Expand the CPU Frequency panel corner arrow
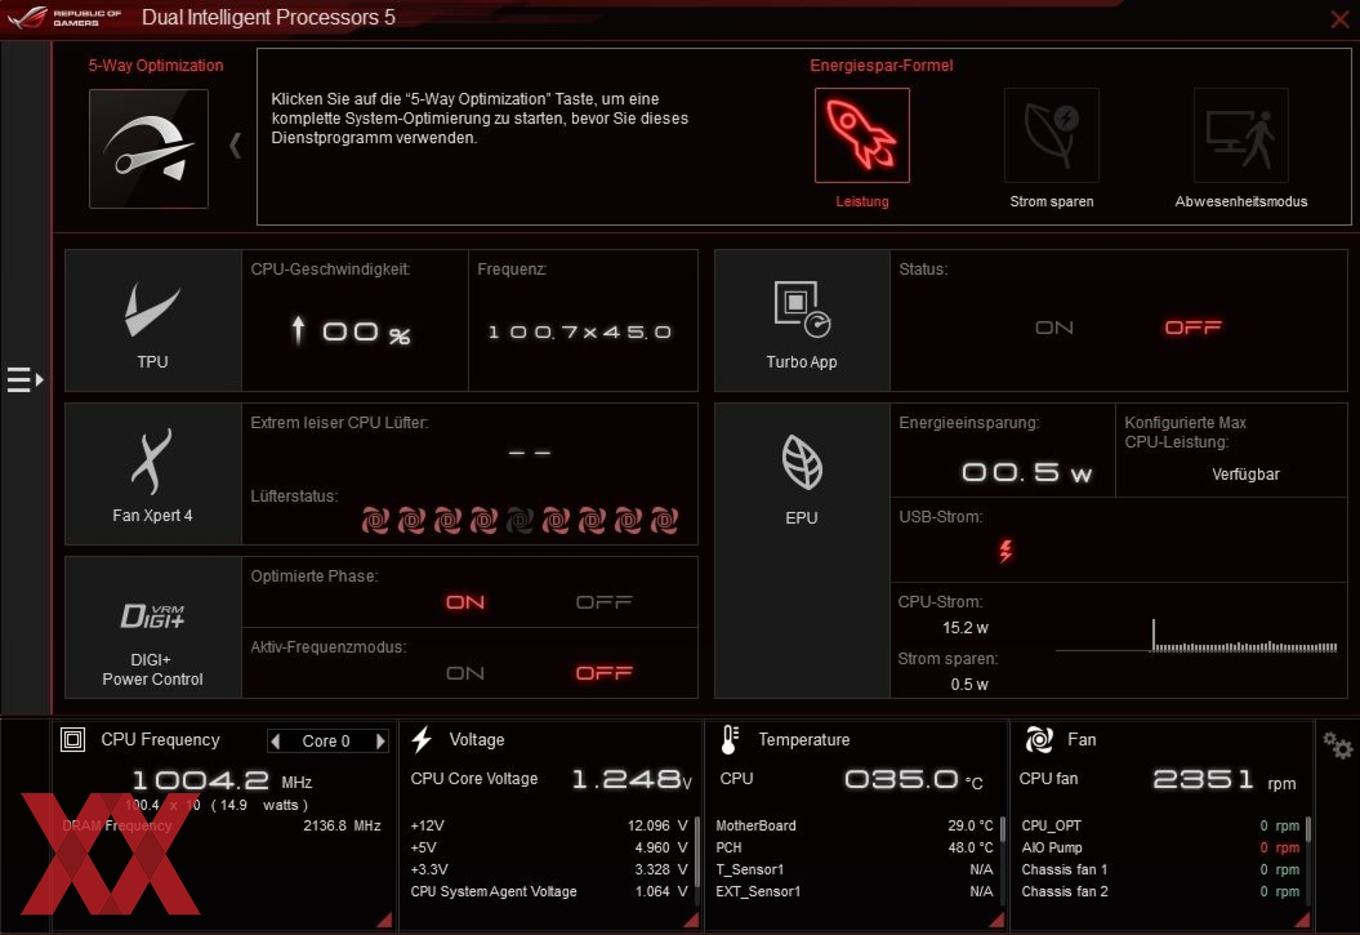Screen dimensions: 1360x935 tap(385, 920)
